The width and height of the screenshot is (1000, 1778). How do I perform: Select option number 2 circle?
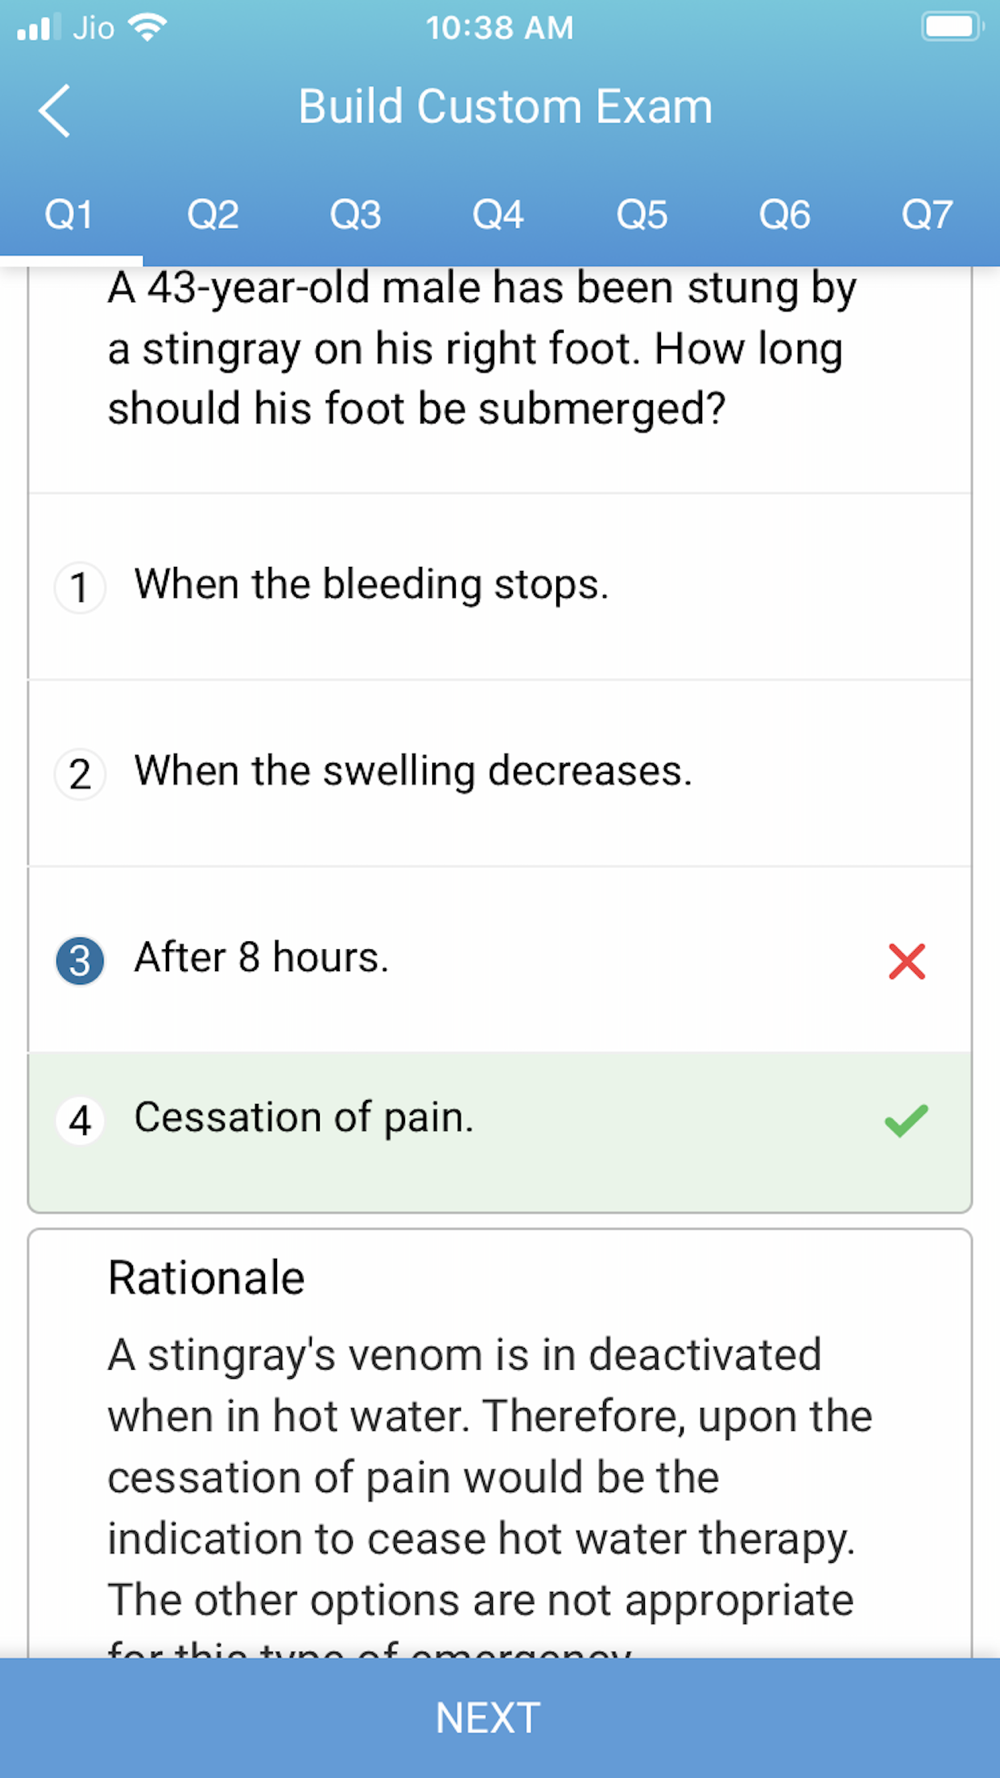pyautogui.click(x=80, y=774)
